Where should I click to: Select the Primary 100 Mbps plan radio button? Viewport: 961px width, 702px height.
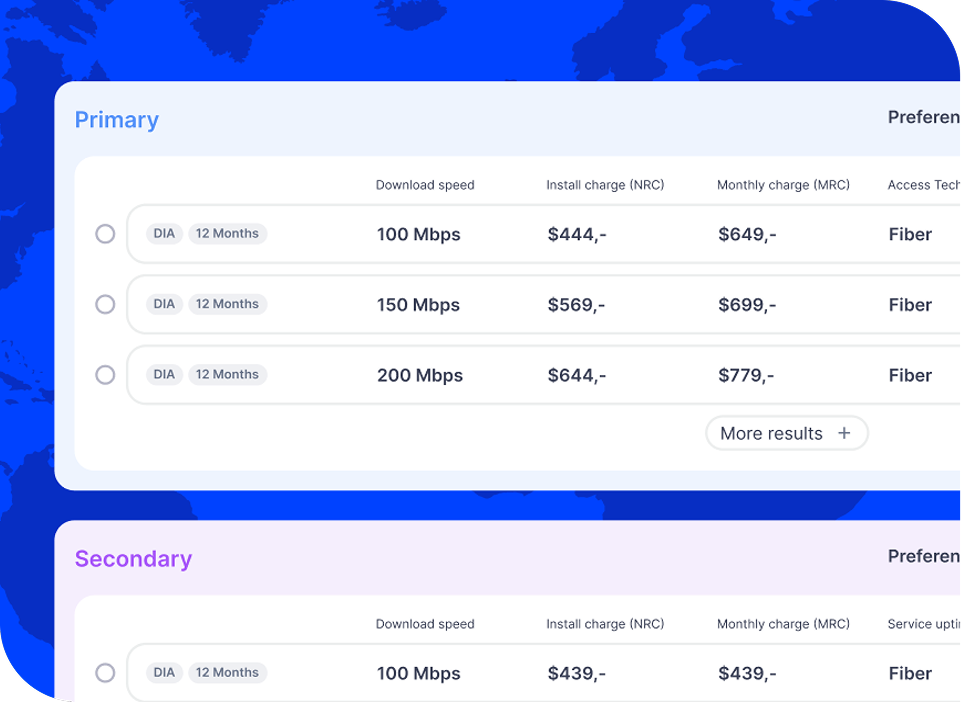pos(105,234)
